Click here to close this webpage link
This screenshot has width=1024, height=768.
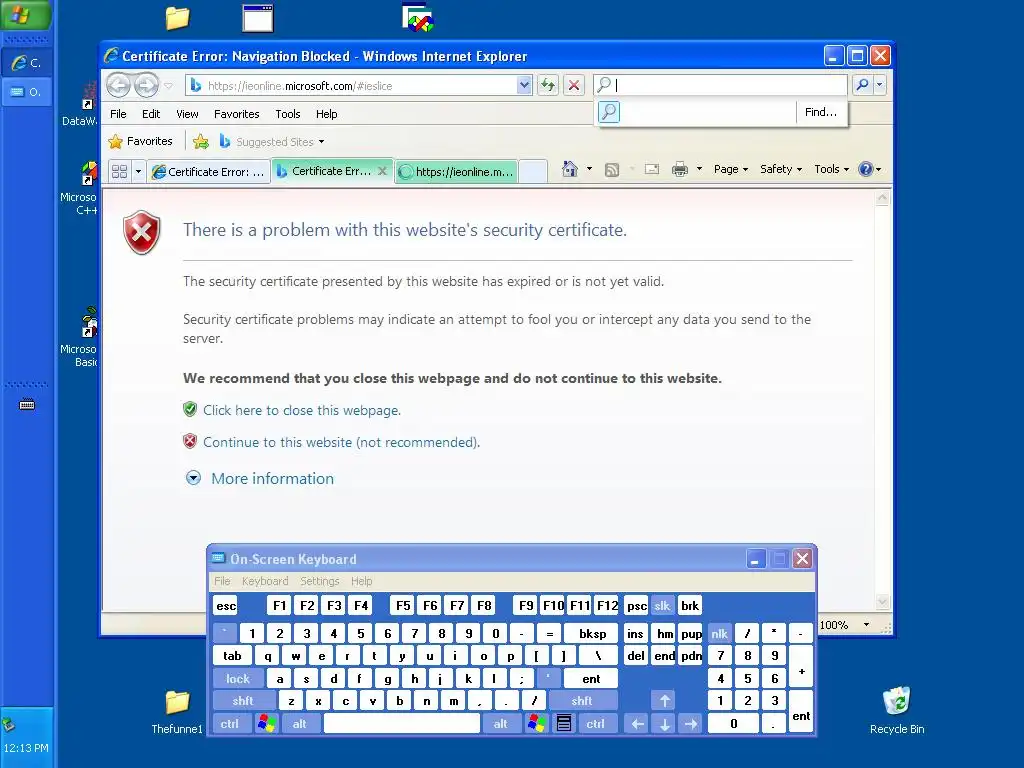pyautogui.click(x=302, y=410)
